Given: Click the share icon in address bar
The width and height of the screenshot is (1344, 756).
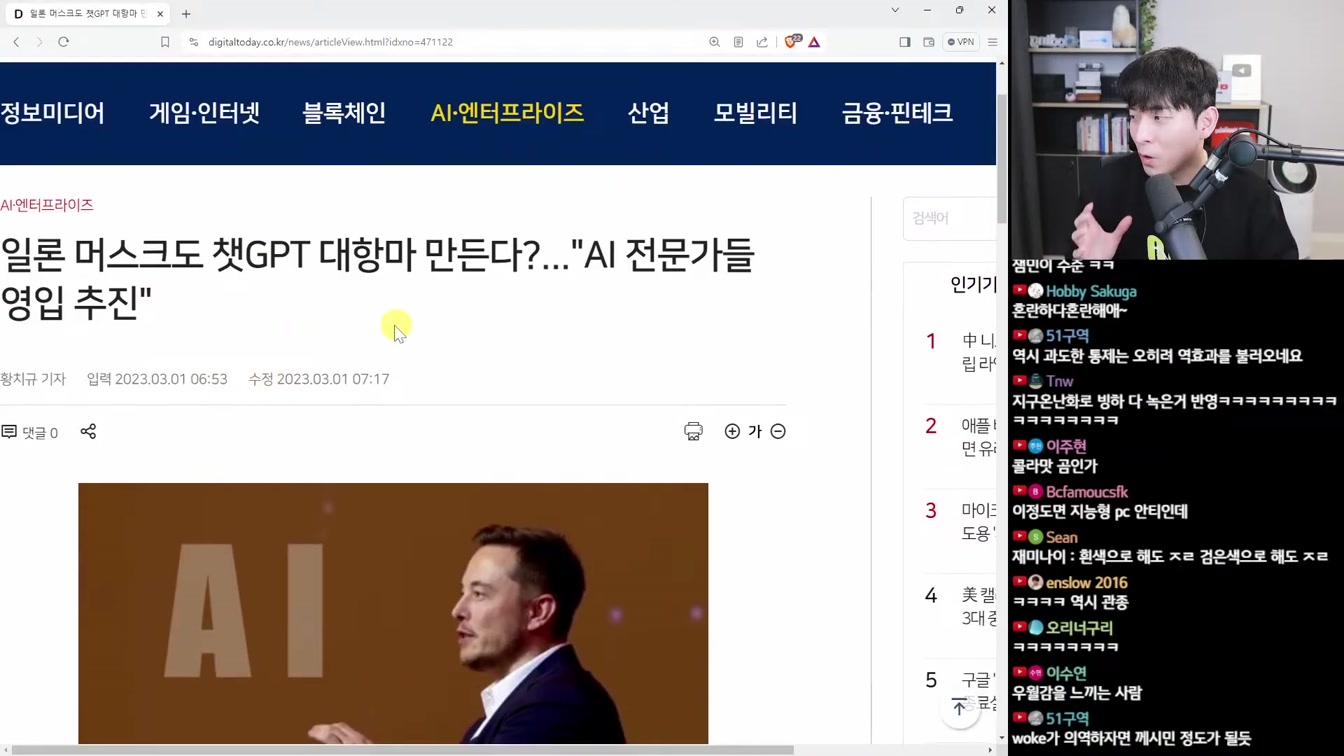Looking at the screenshot, I should [x=762, y=42].
